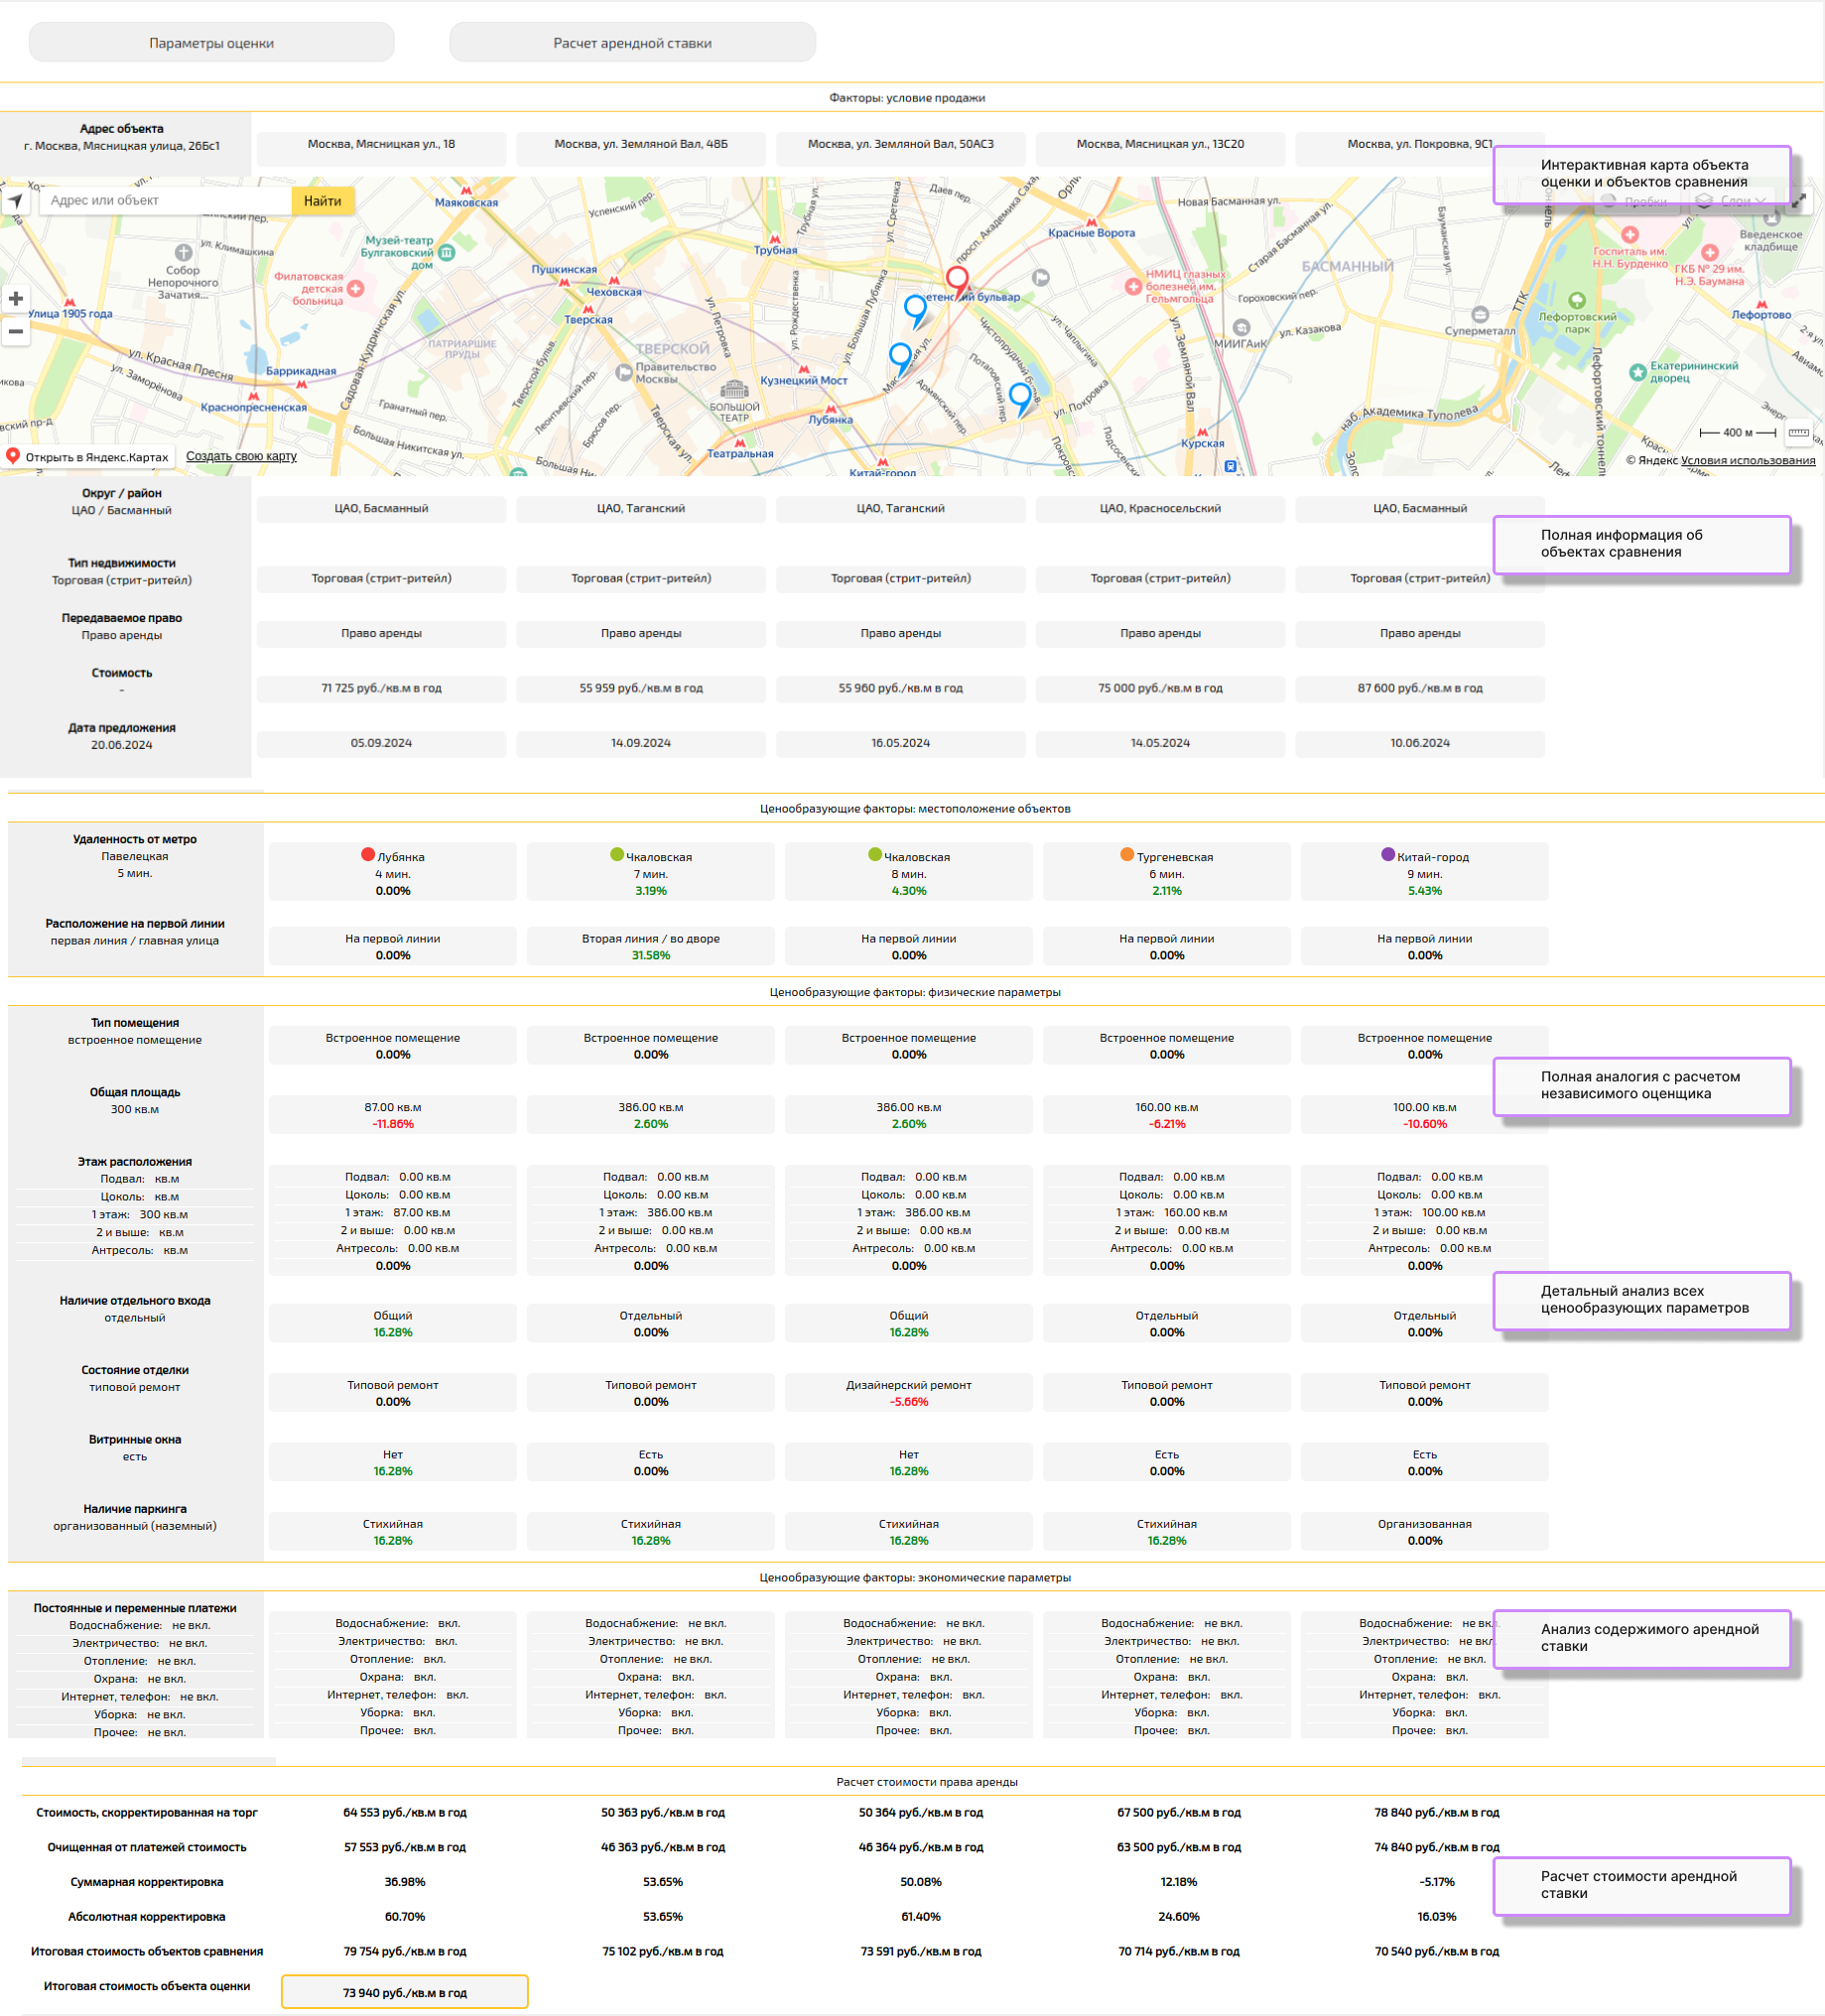
Task: Click Екатерининский дворец star icon on map
Action: tap(1637, 372)
